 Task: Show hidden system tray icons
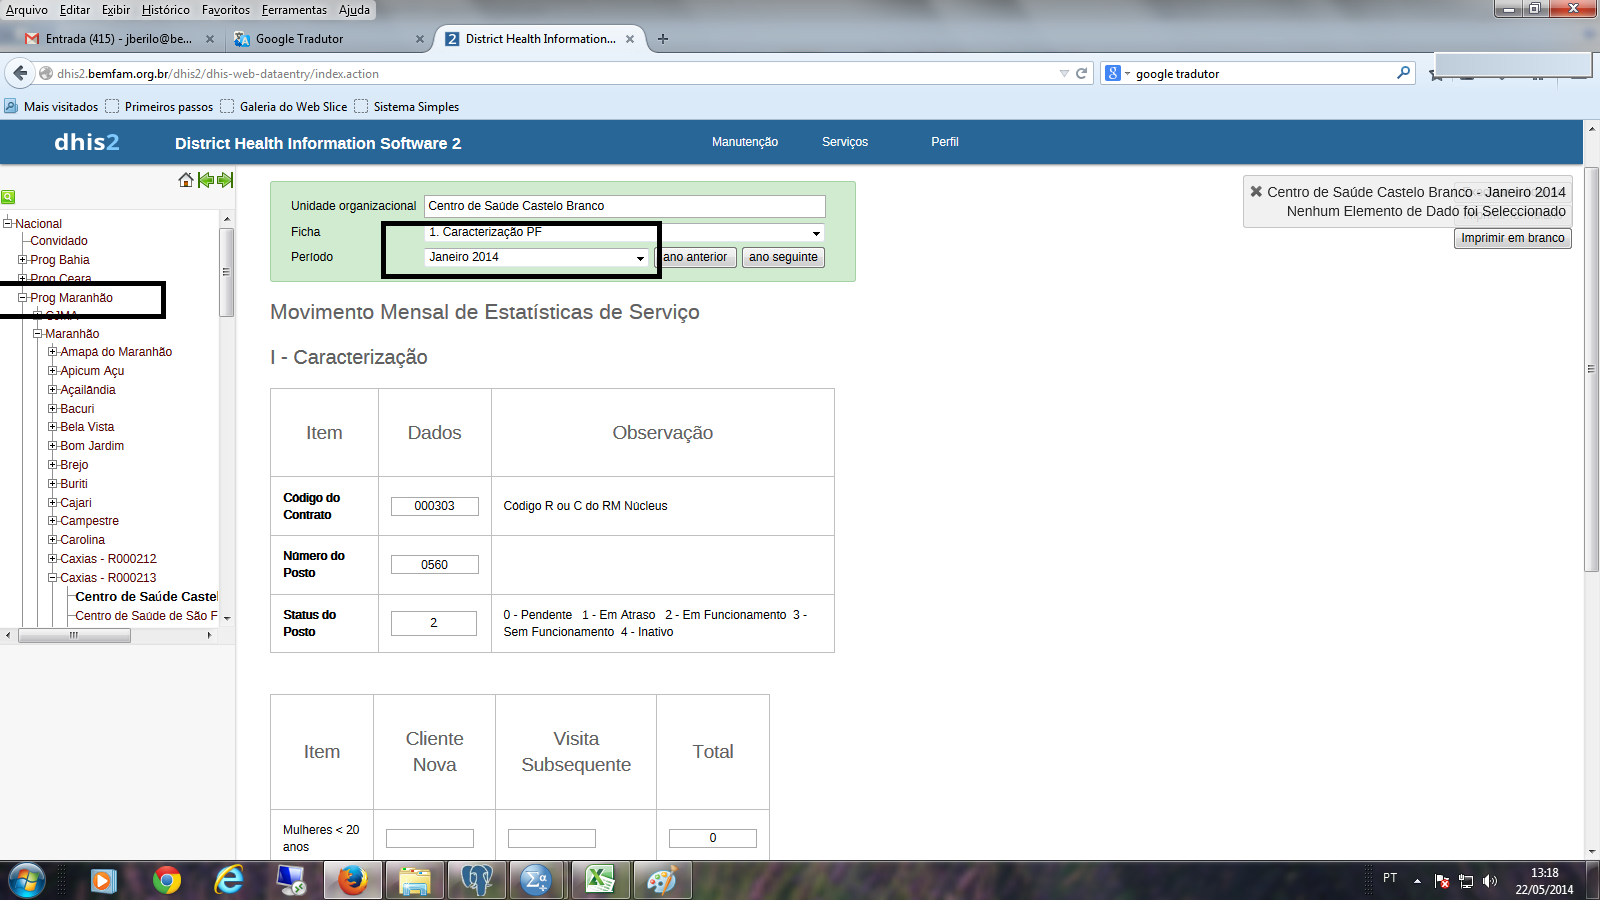[1417, 881]
